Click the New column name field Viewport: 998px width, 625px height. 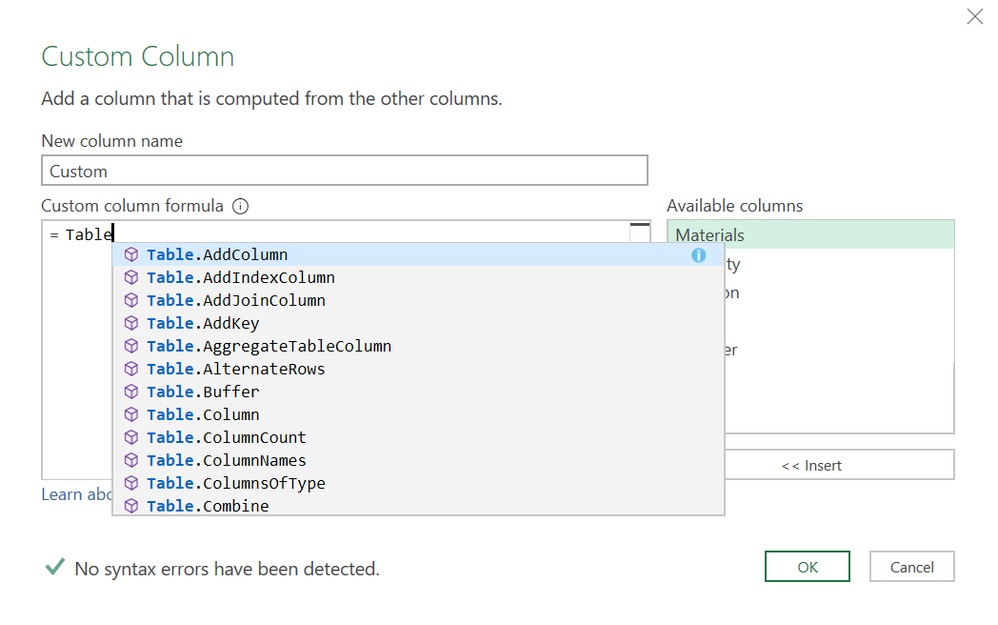point(344,171)
